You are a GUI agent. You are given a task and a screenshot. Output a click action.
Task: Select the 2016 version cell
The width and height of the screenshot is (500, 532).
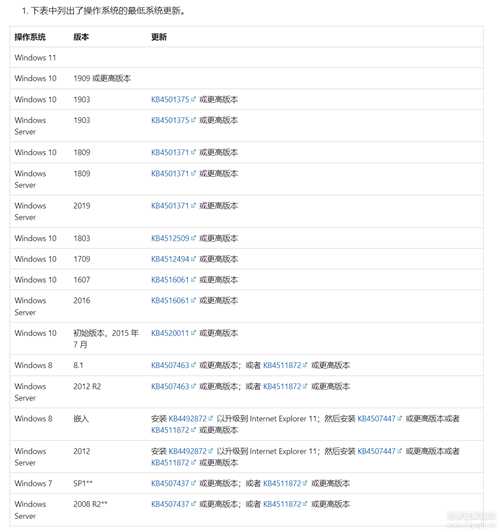82,300
